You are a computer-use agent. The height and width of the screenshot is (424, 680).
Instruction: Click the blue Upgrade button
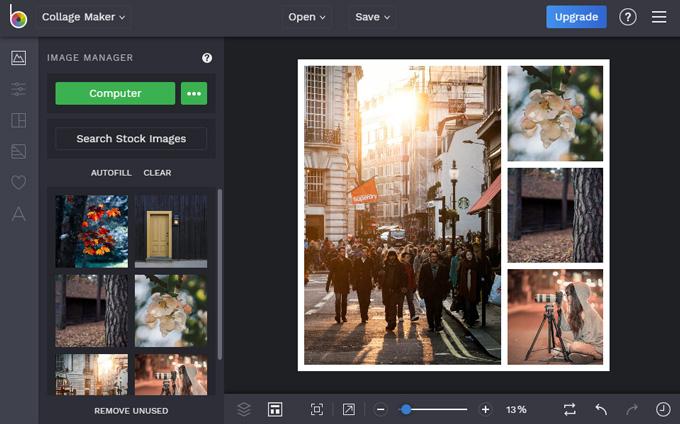576,17
